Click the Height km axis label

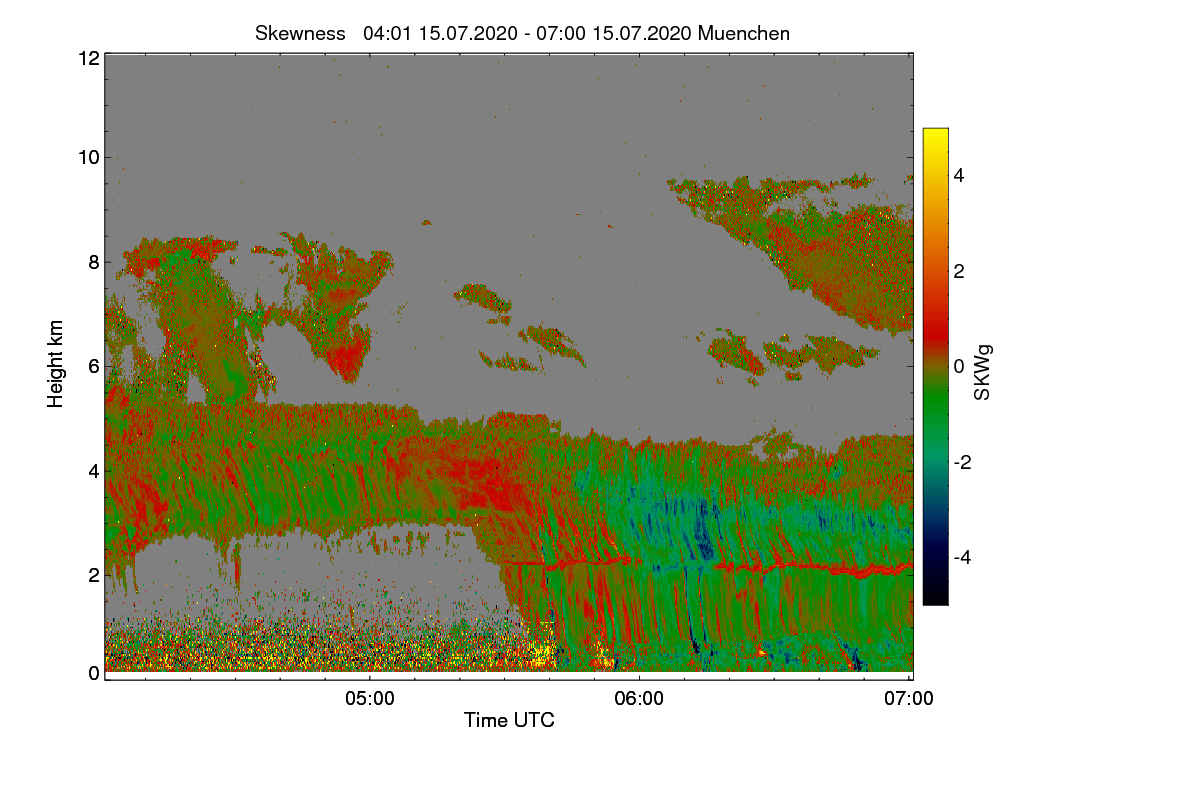56,364
